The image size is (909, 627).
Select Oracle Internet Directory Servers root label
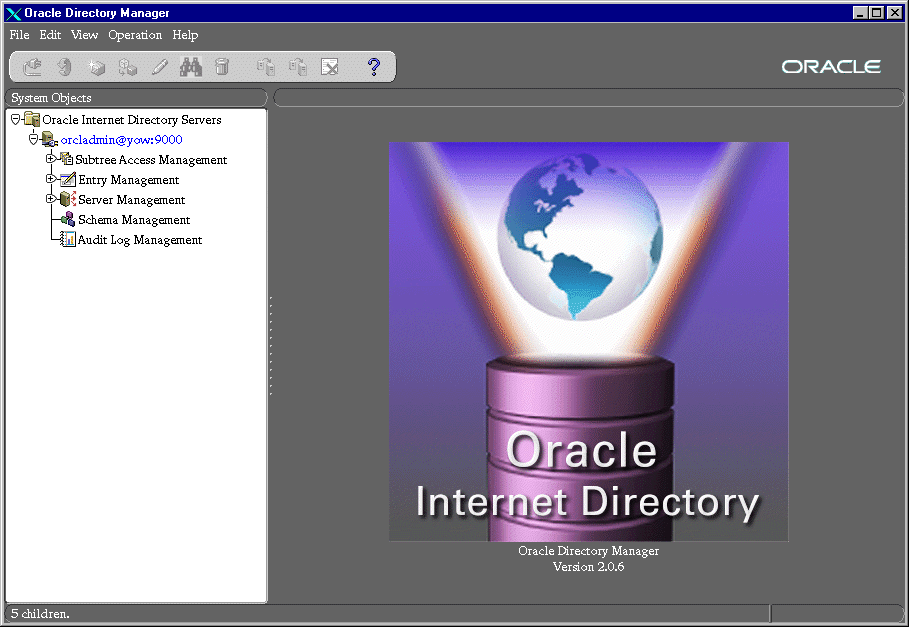point(131,120)
